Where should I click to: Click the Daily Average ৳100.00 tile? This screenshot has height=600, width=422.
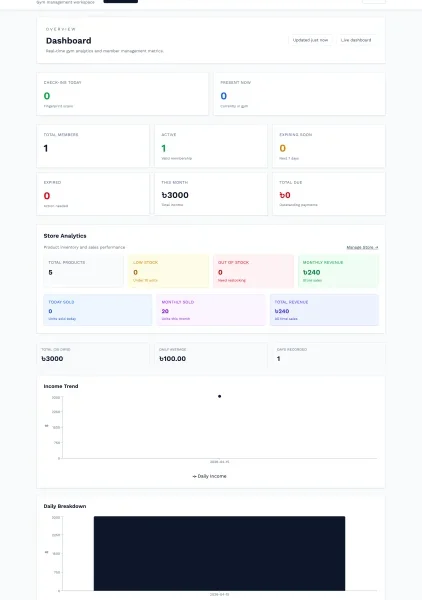click(211, 355)
